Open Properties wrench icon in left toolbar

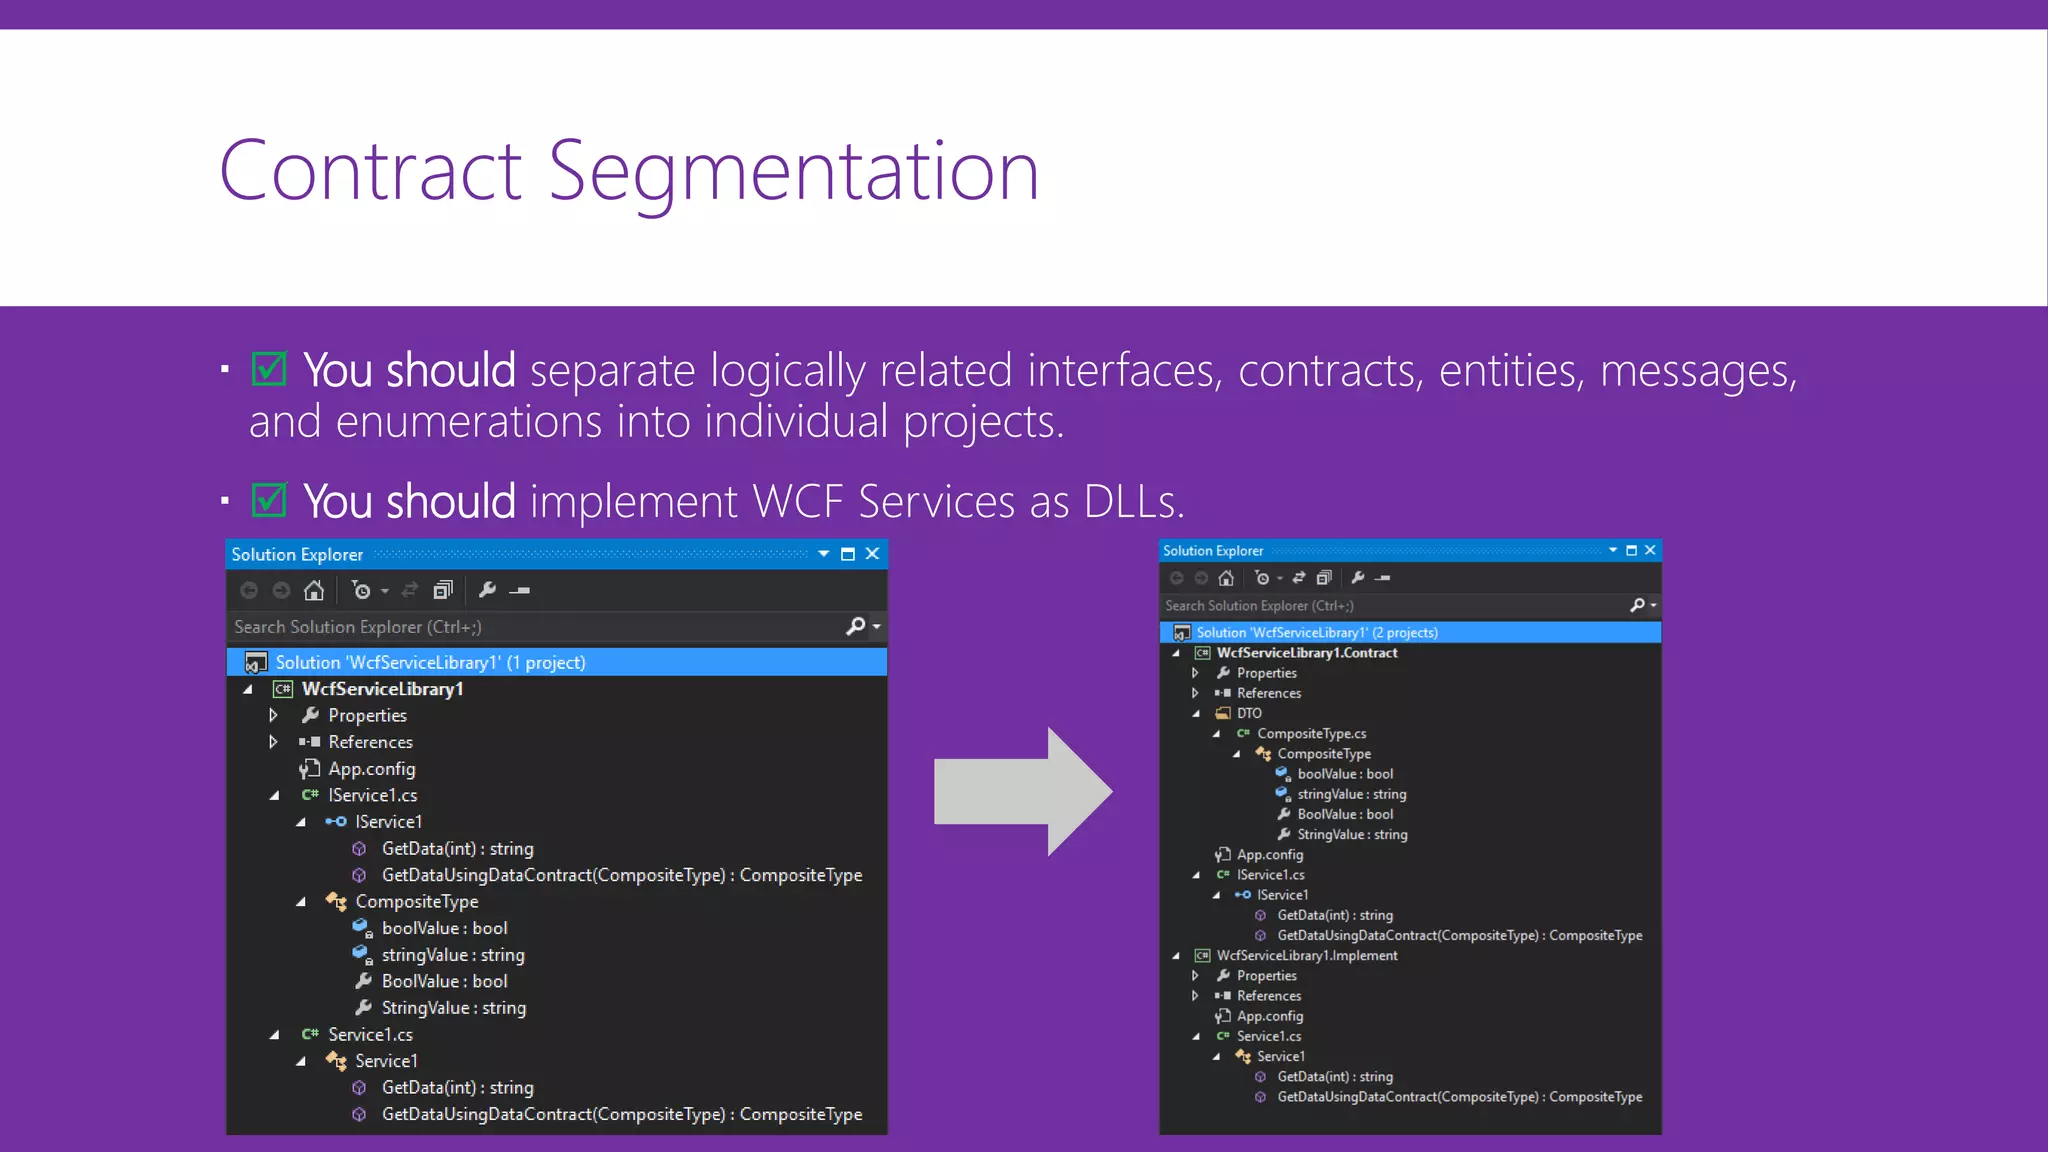487,591
